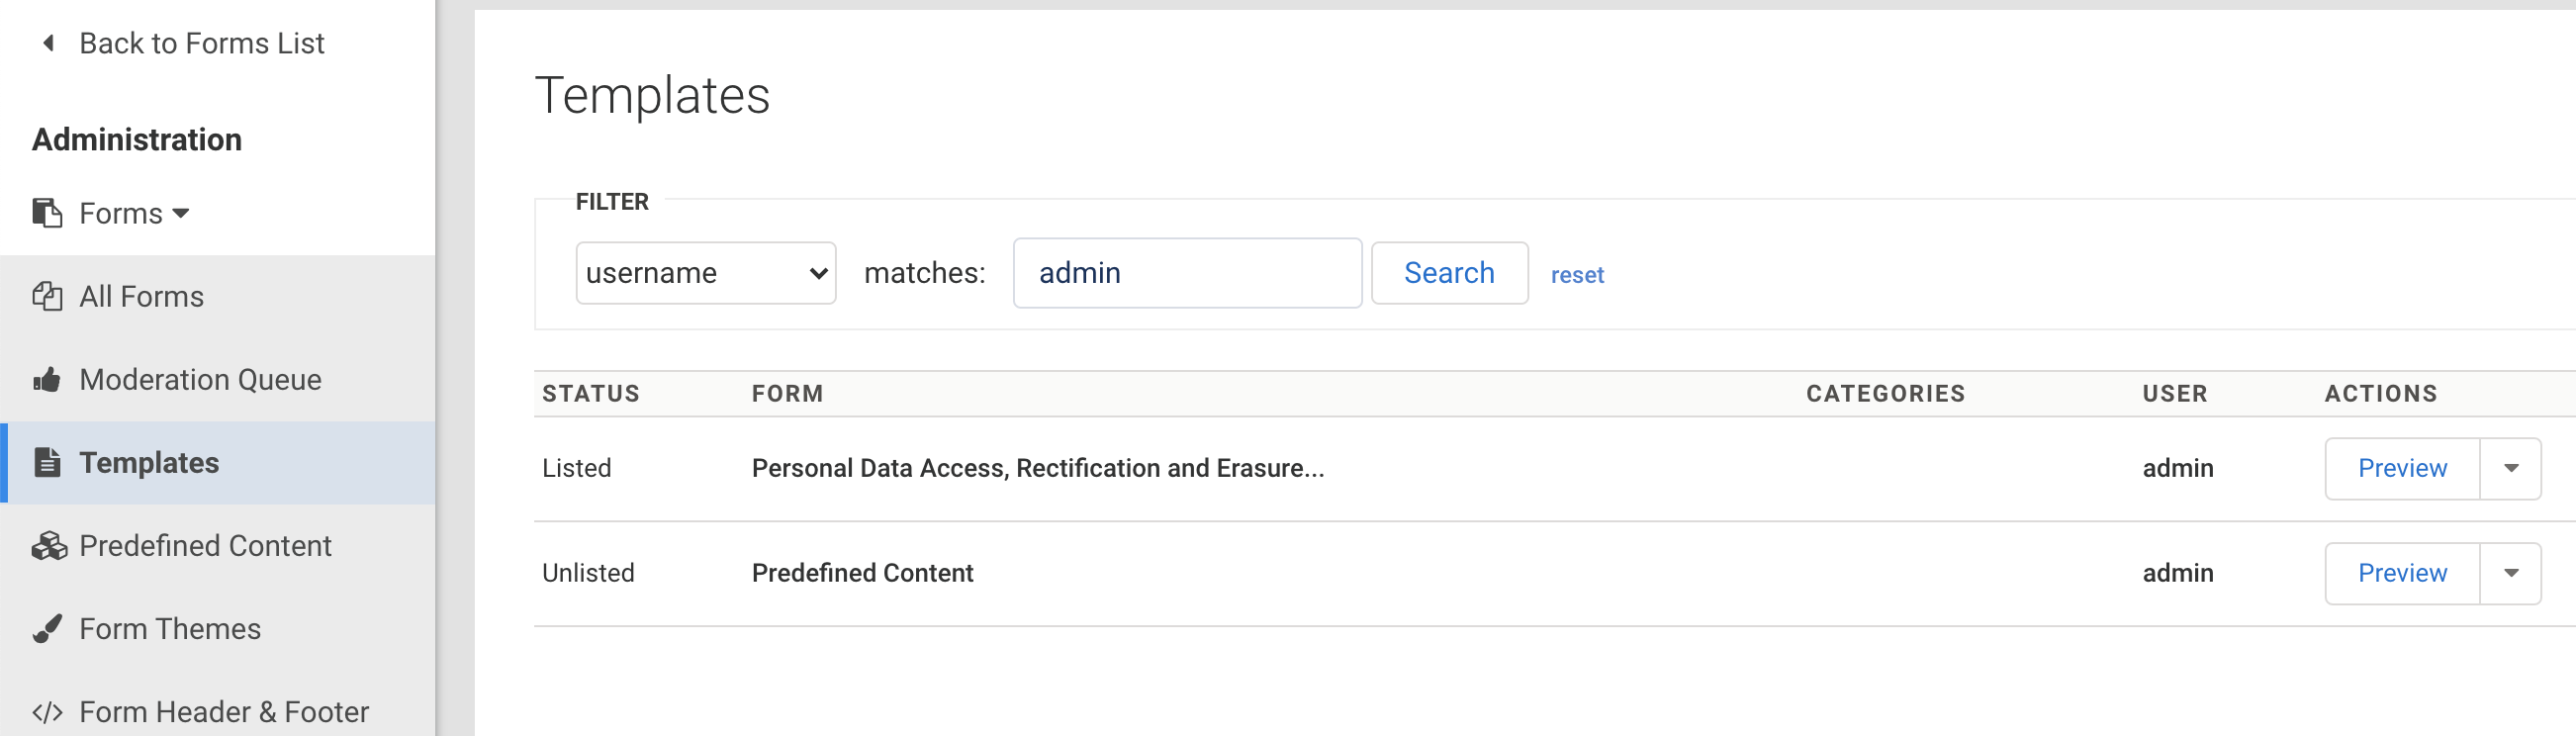The width and height of the screenshot is (2576, 736).
Task: Click the Form Header & Footer code icon
Action: coord(47,712)
